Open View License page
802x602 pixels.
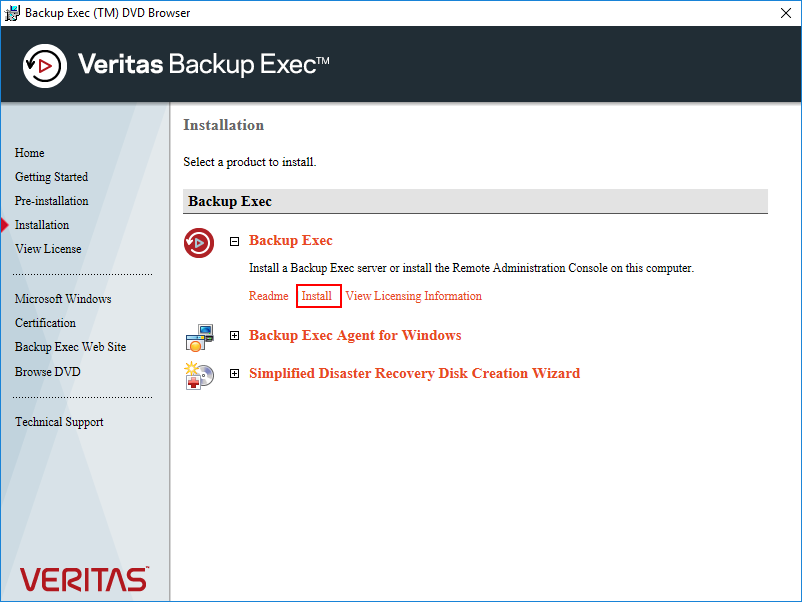48,249
